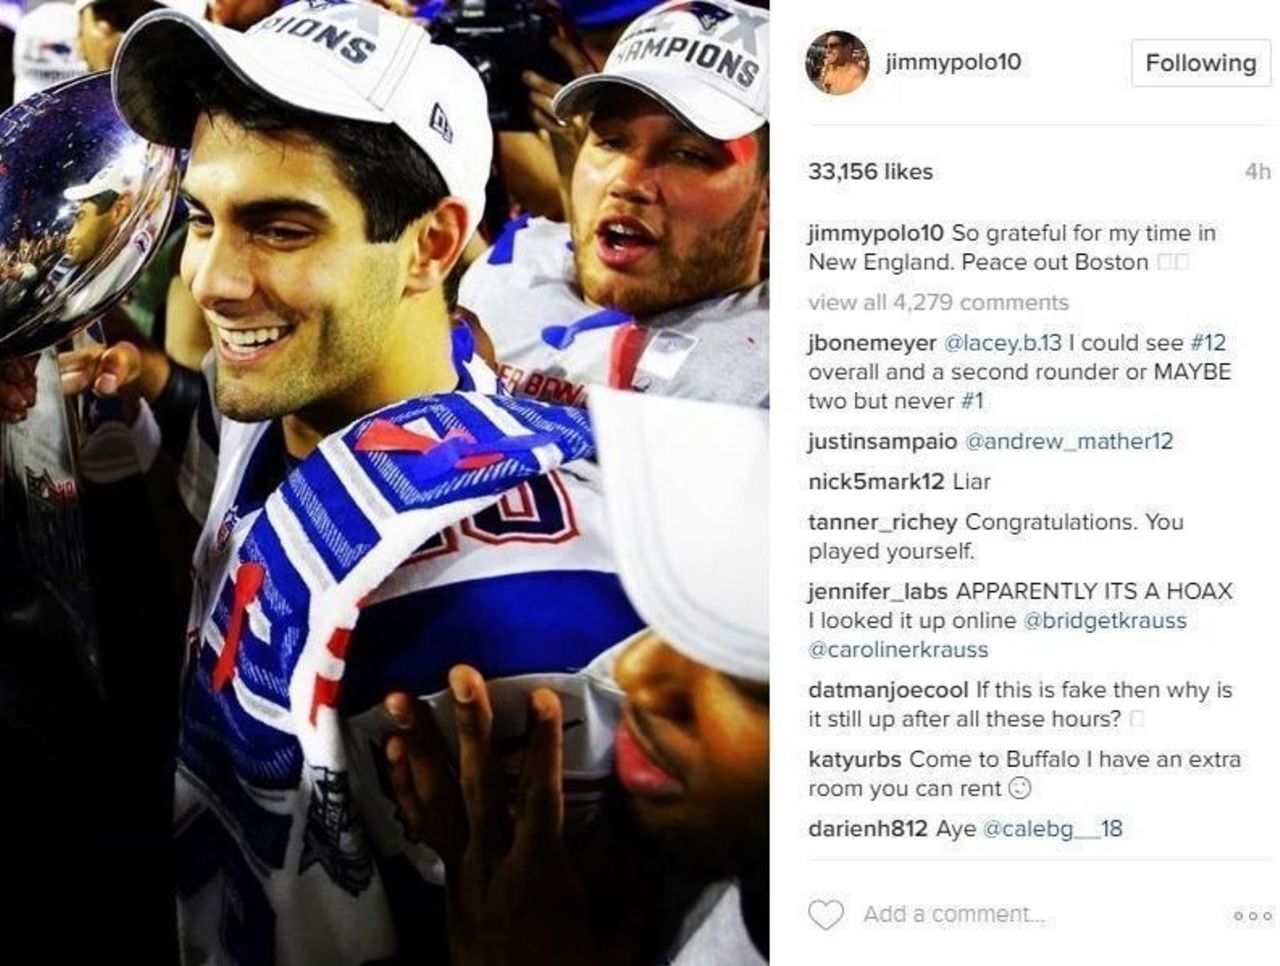Visit datmanjoecool's profile
The width and height of the screenshot is (1280, 966).
[888, 690]
